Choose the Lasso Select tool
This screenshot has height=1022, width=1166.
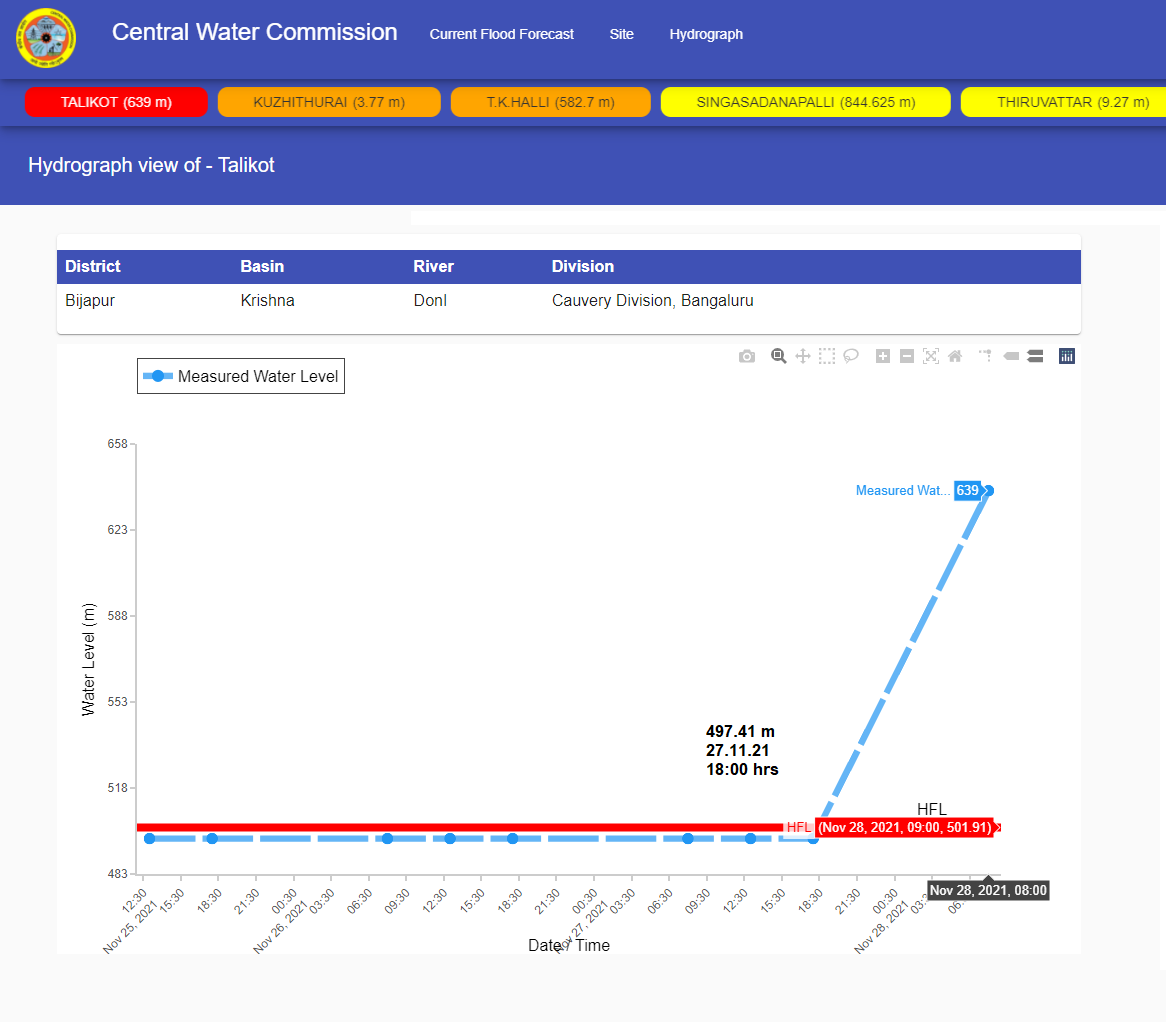(851, 356)
